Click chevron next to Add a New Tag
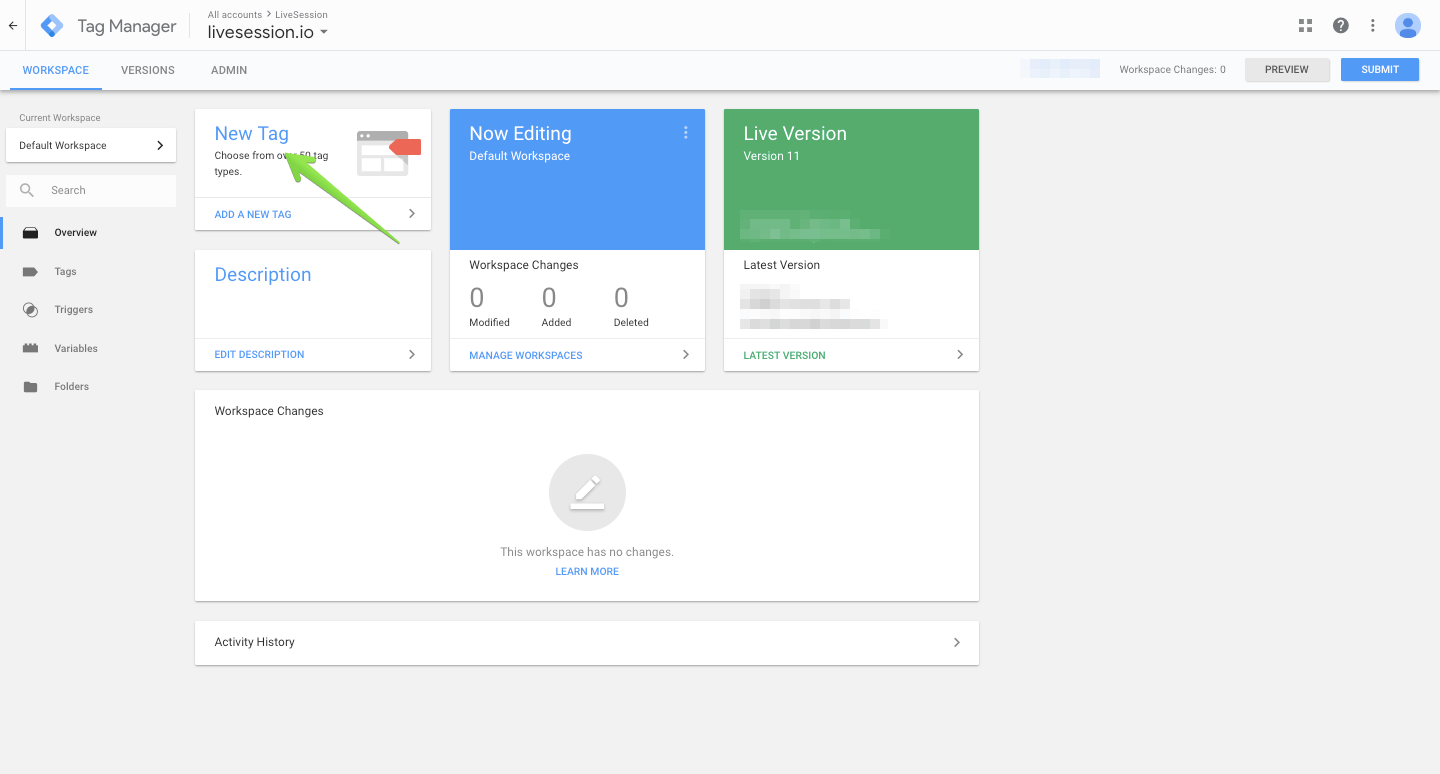Viewport: 1440px width, 774px height. 411,214
